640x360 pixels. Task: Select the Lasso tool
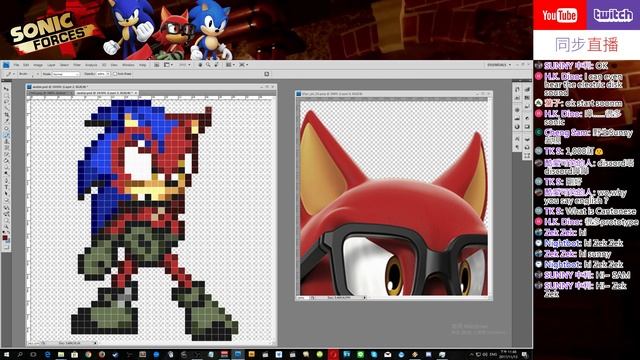(x=6, y=102)
